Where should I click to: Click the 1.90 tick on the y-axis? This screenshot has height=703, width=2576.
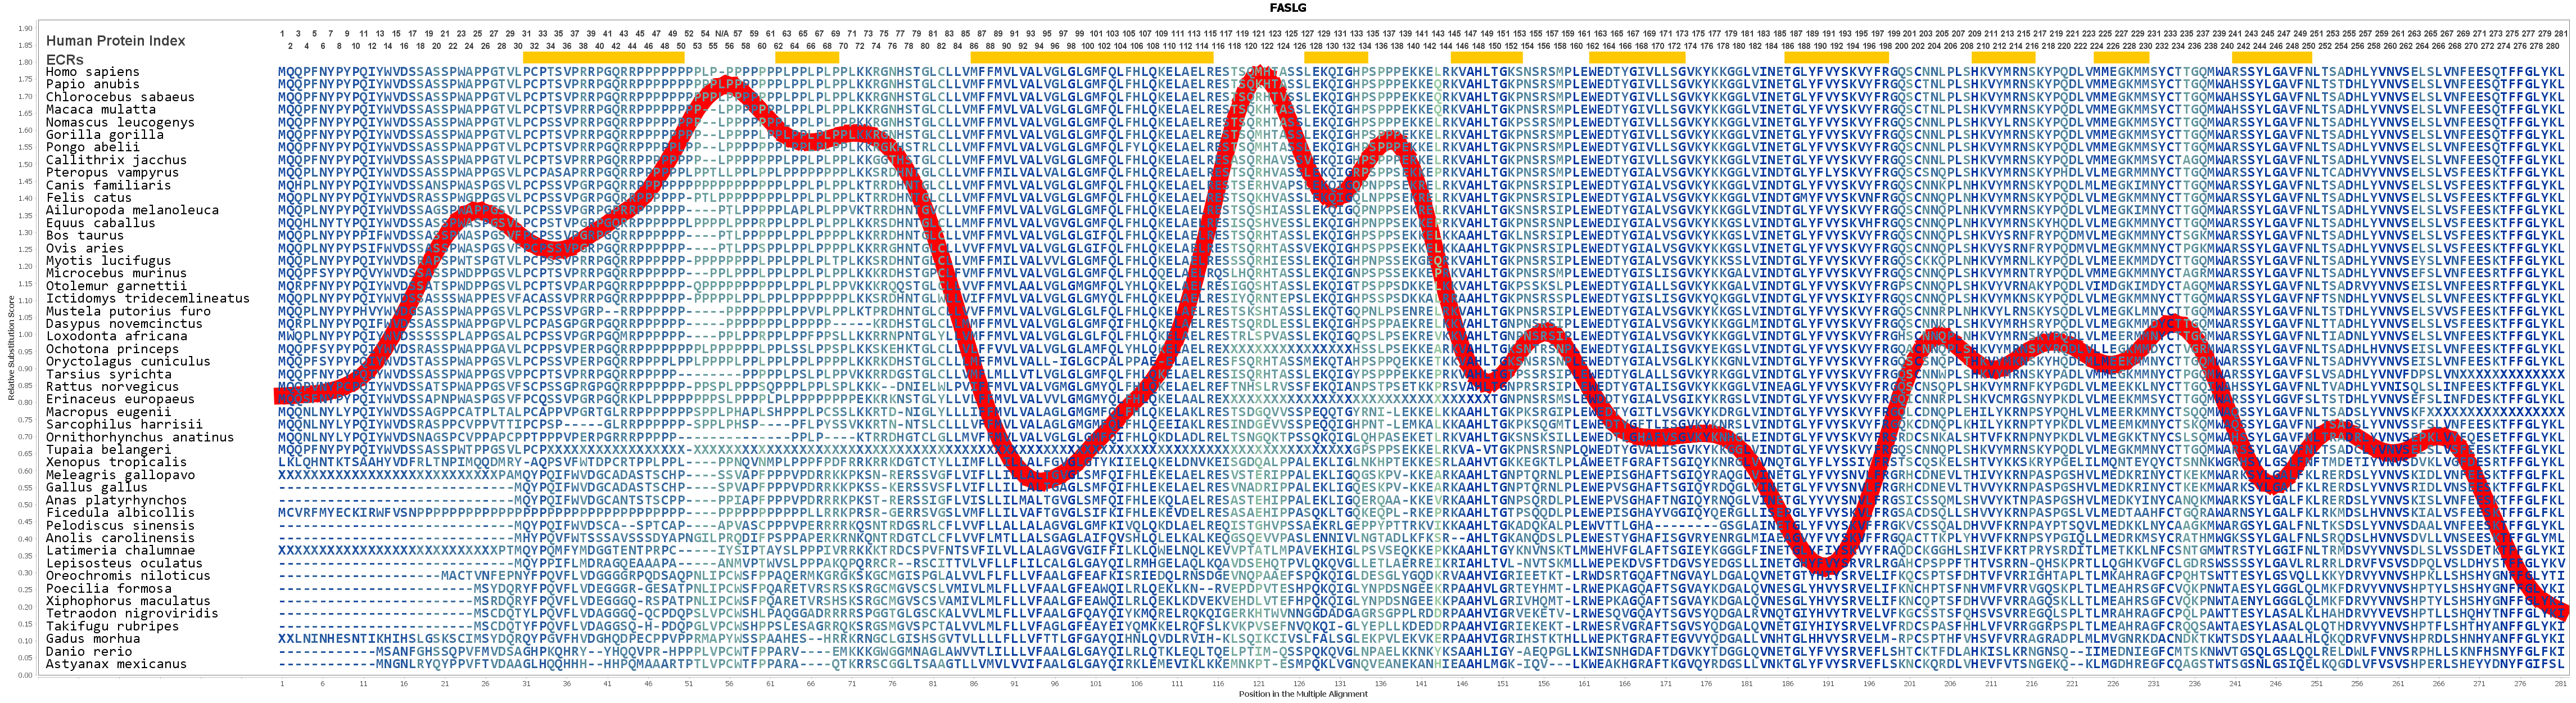point(25,29)
